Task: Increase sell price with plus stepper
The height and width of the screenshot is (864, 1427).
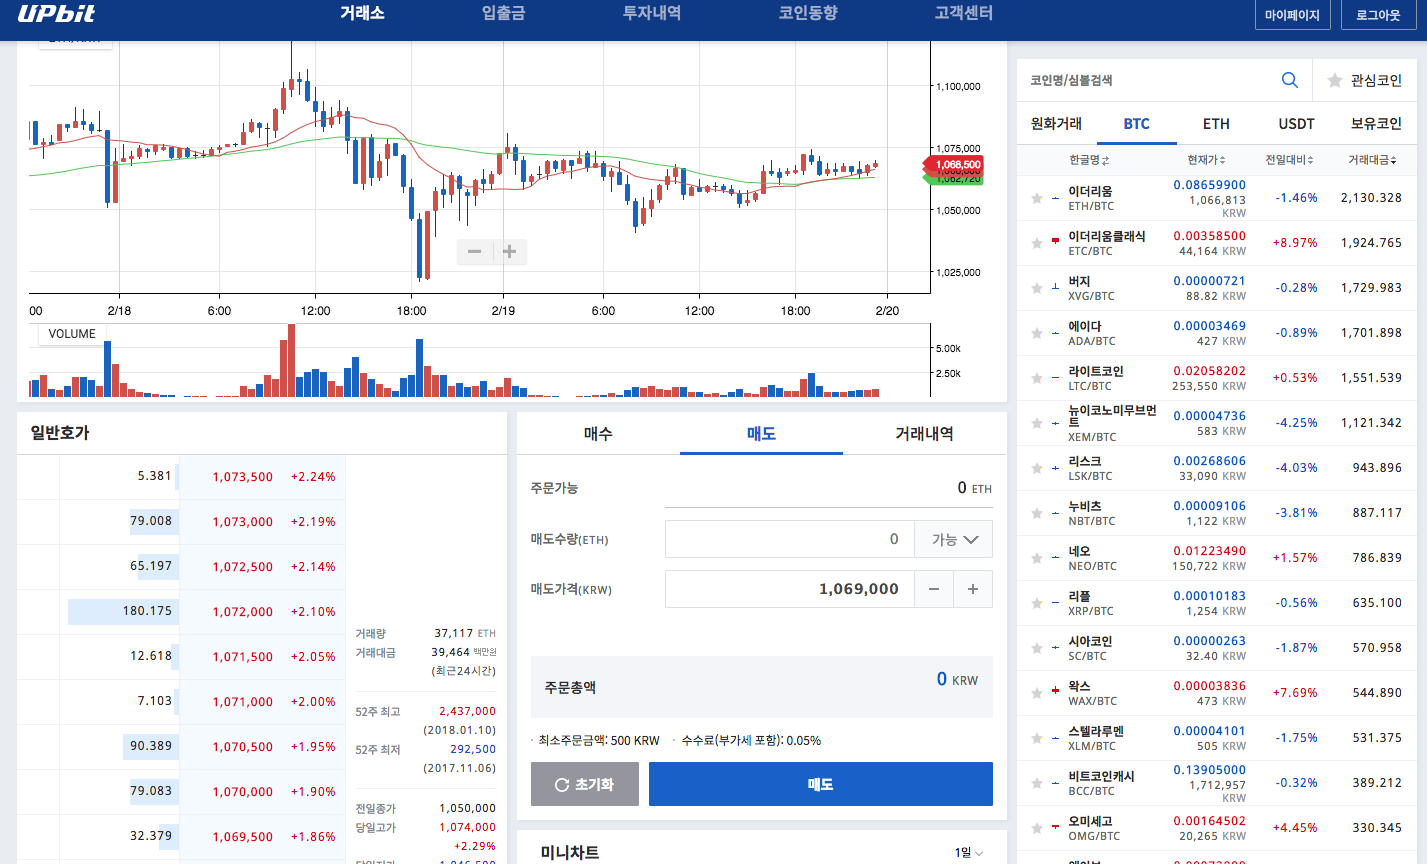Action: point(973,589)
